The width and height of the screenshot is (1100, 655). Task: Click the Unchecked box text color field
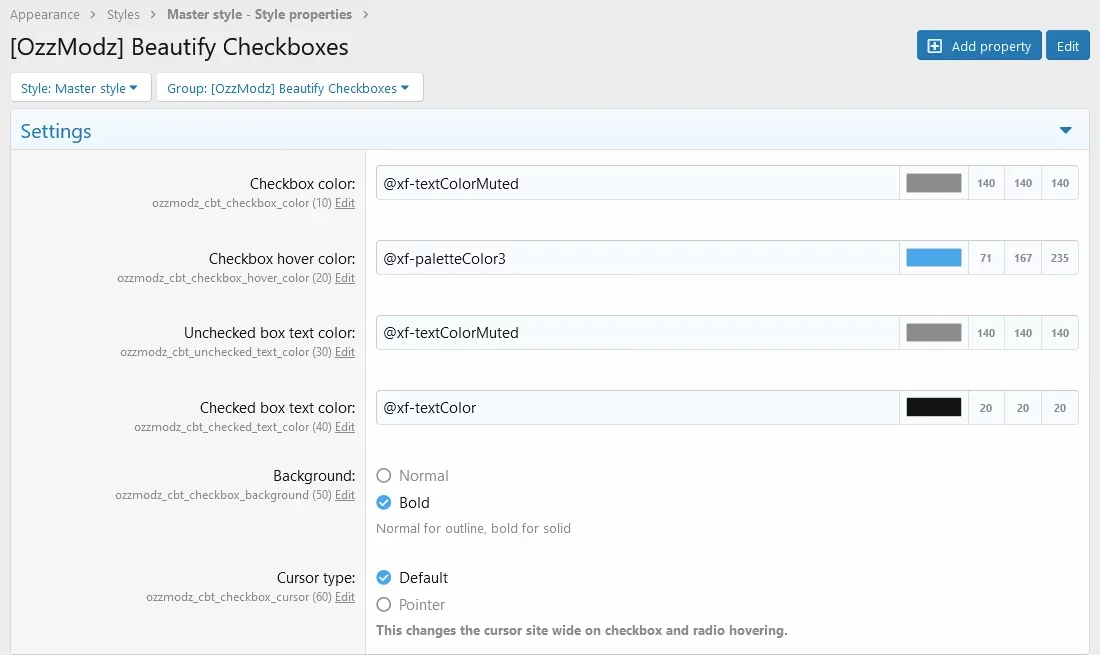coord(637,333)
